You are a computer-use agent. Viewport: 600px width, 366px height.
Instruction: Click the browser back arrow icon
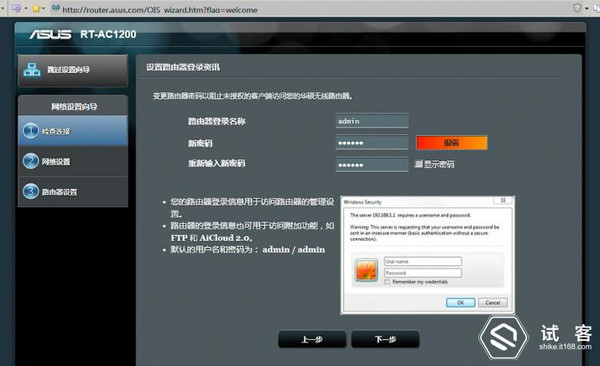[x=16, y=8]
